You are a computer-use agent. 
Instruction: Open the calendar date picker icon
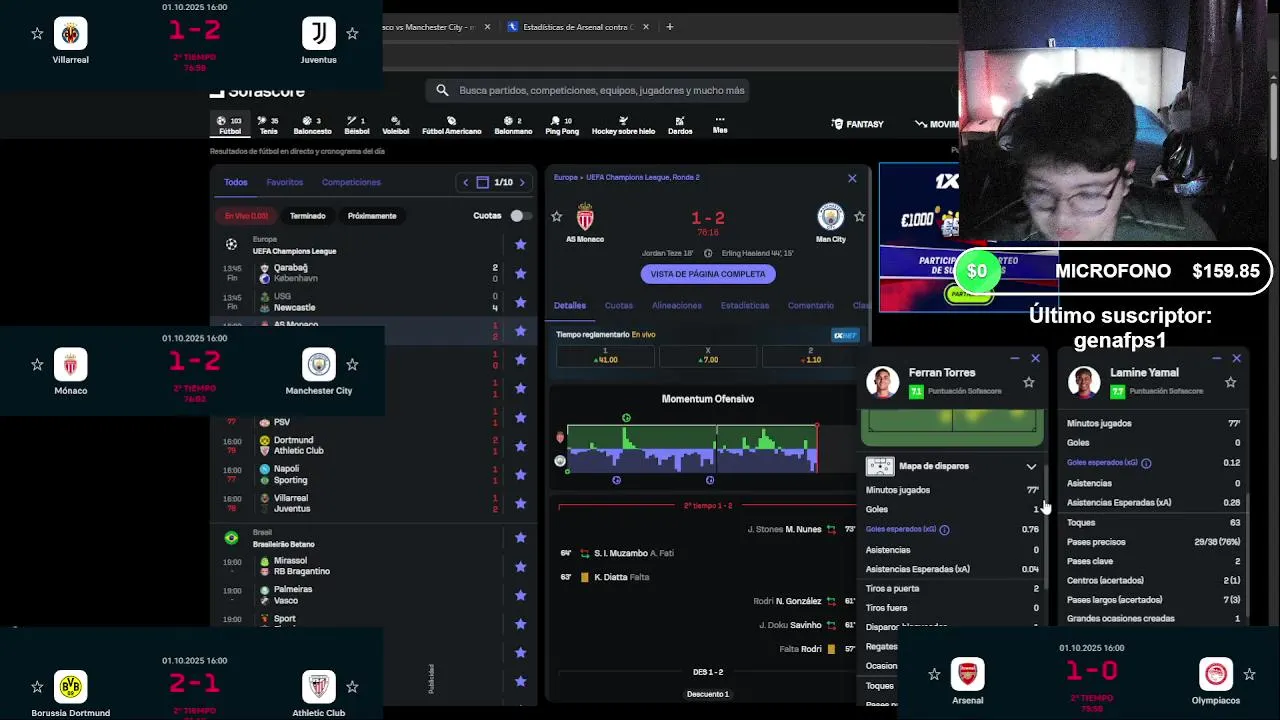(x=482, y=182)
